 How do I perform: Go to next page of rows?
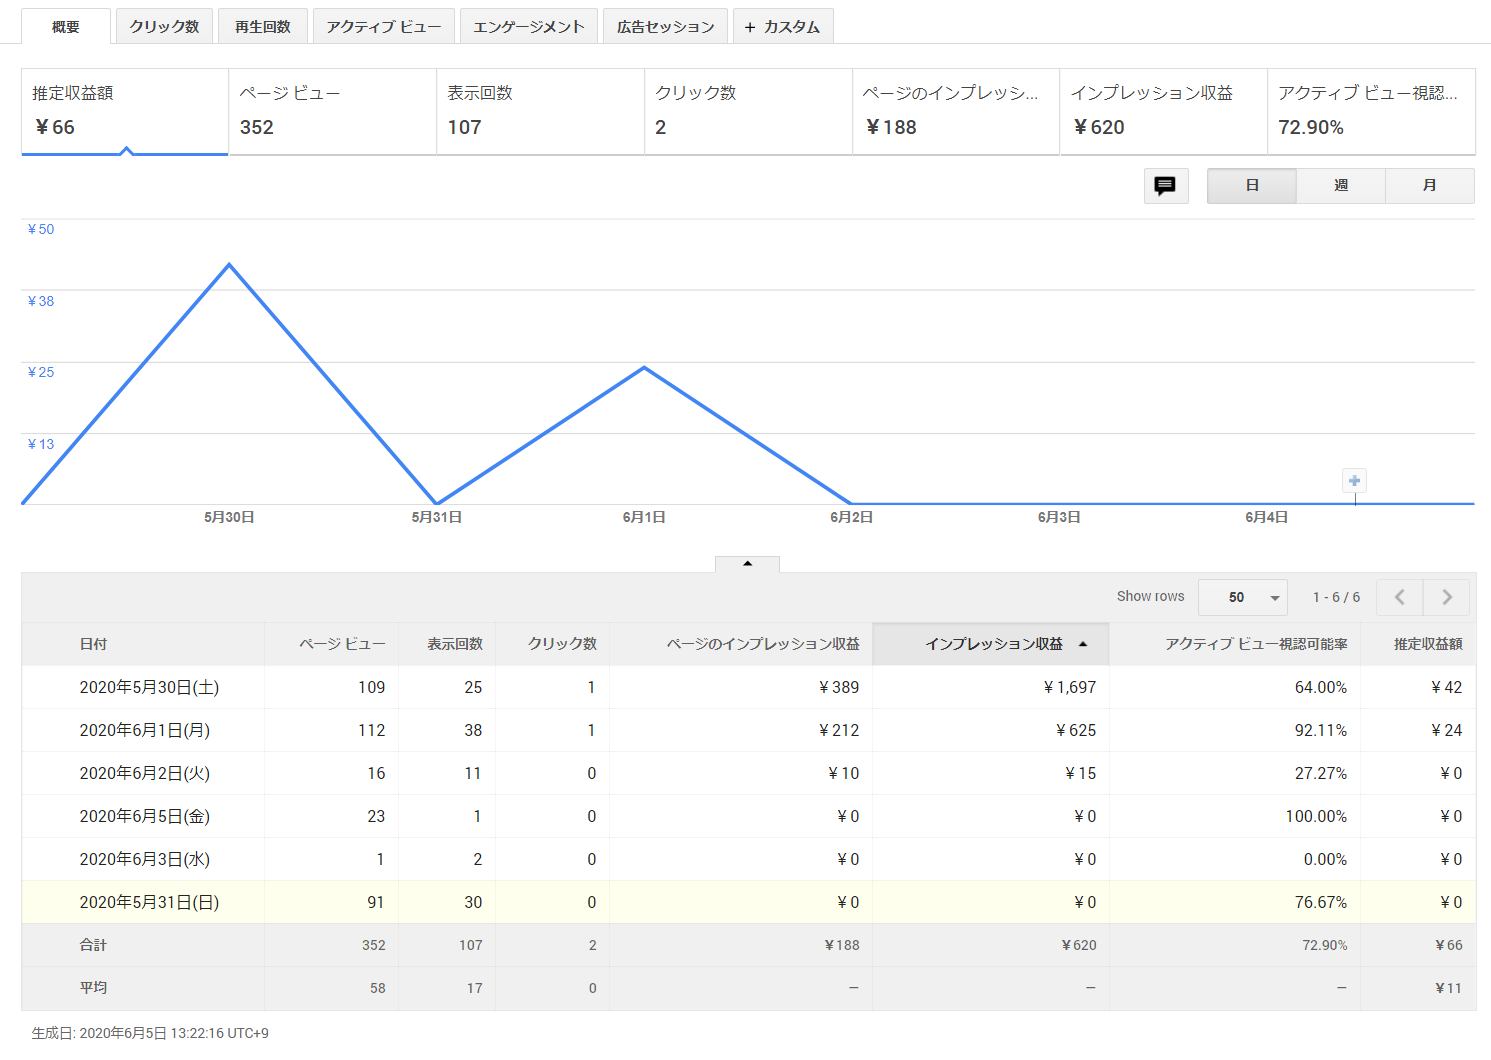1446,597
